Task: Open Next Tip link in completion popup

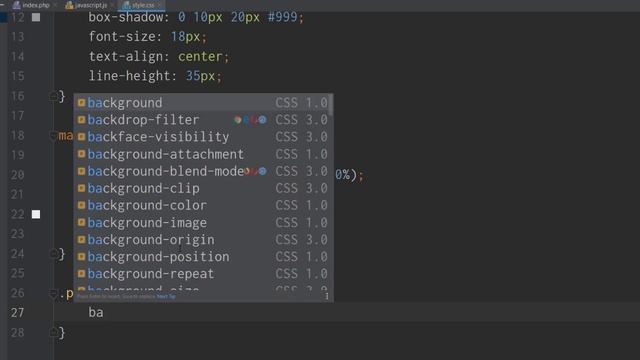Action: [x=166, y=296]
